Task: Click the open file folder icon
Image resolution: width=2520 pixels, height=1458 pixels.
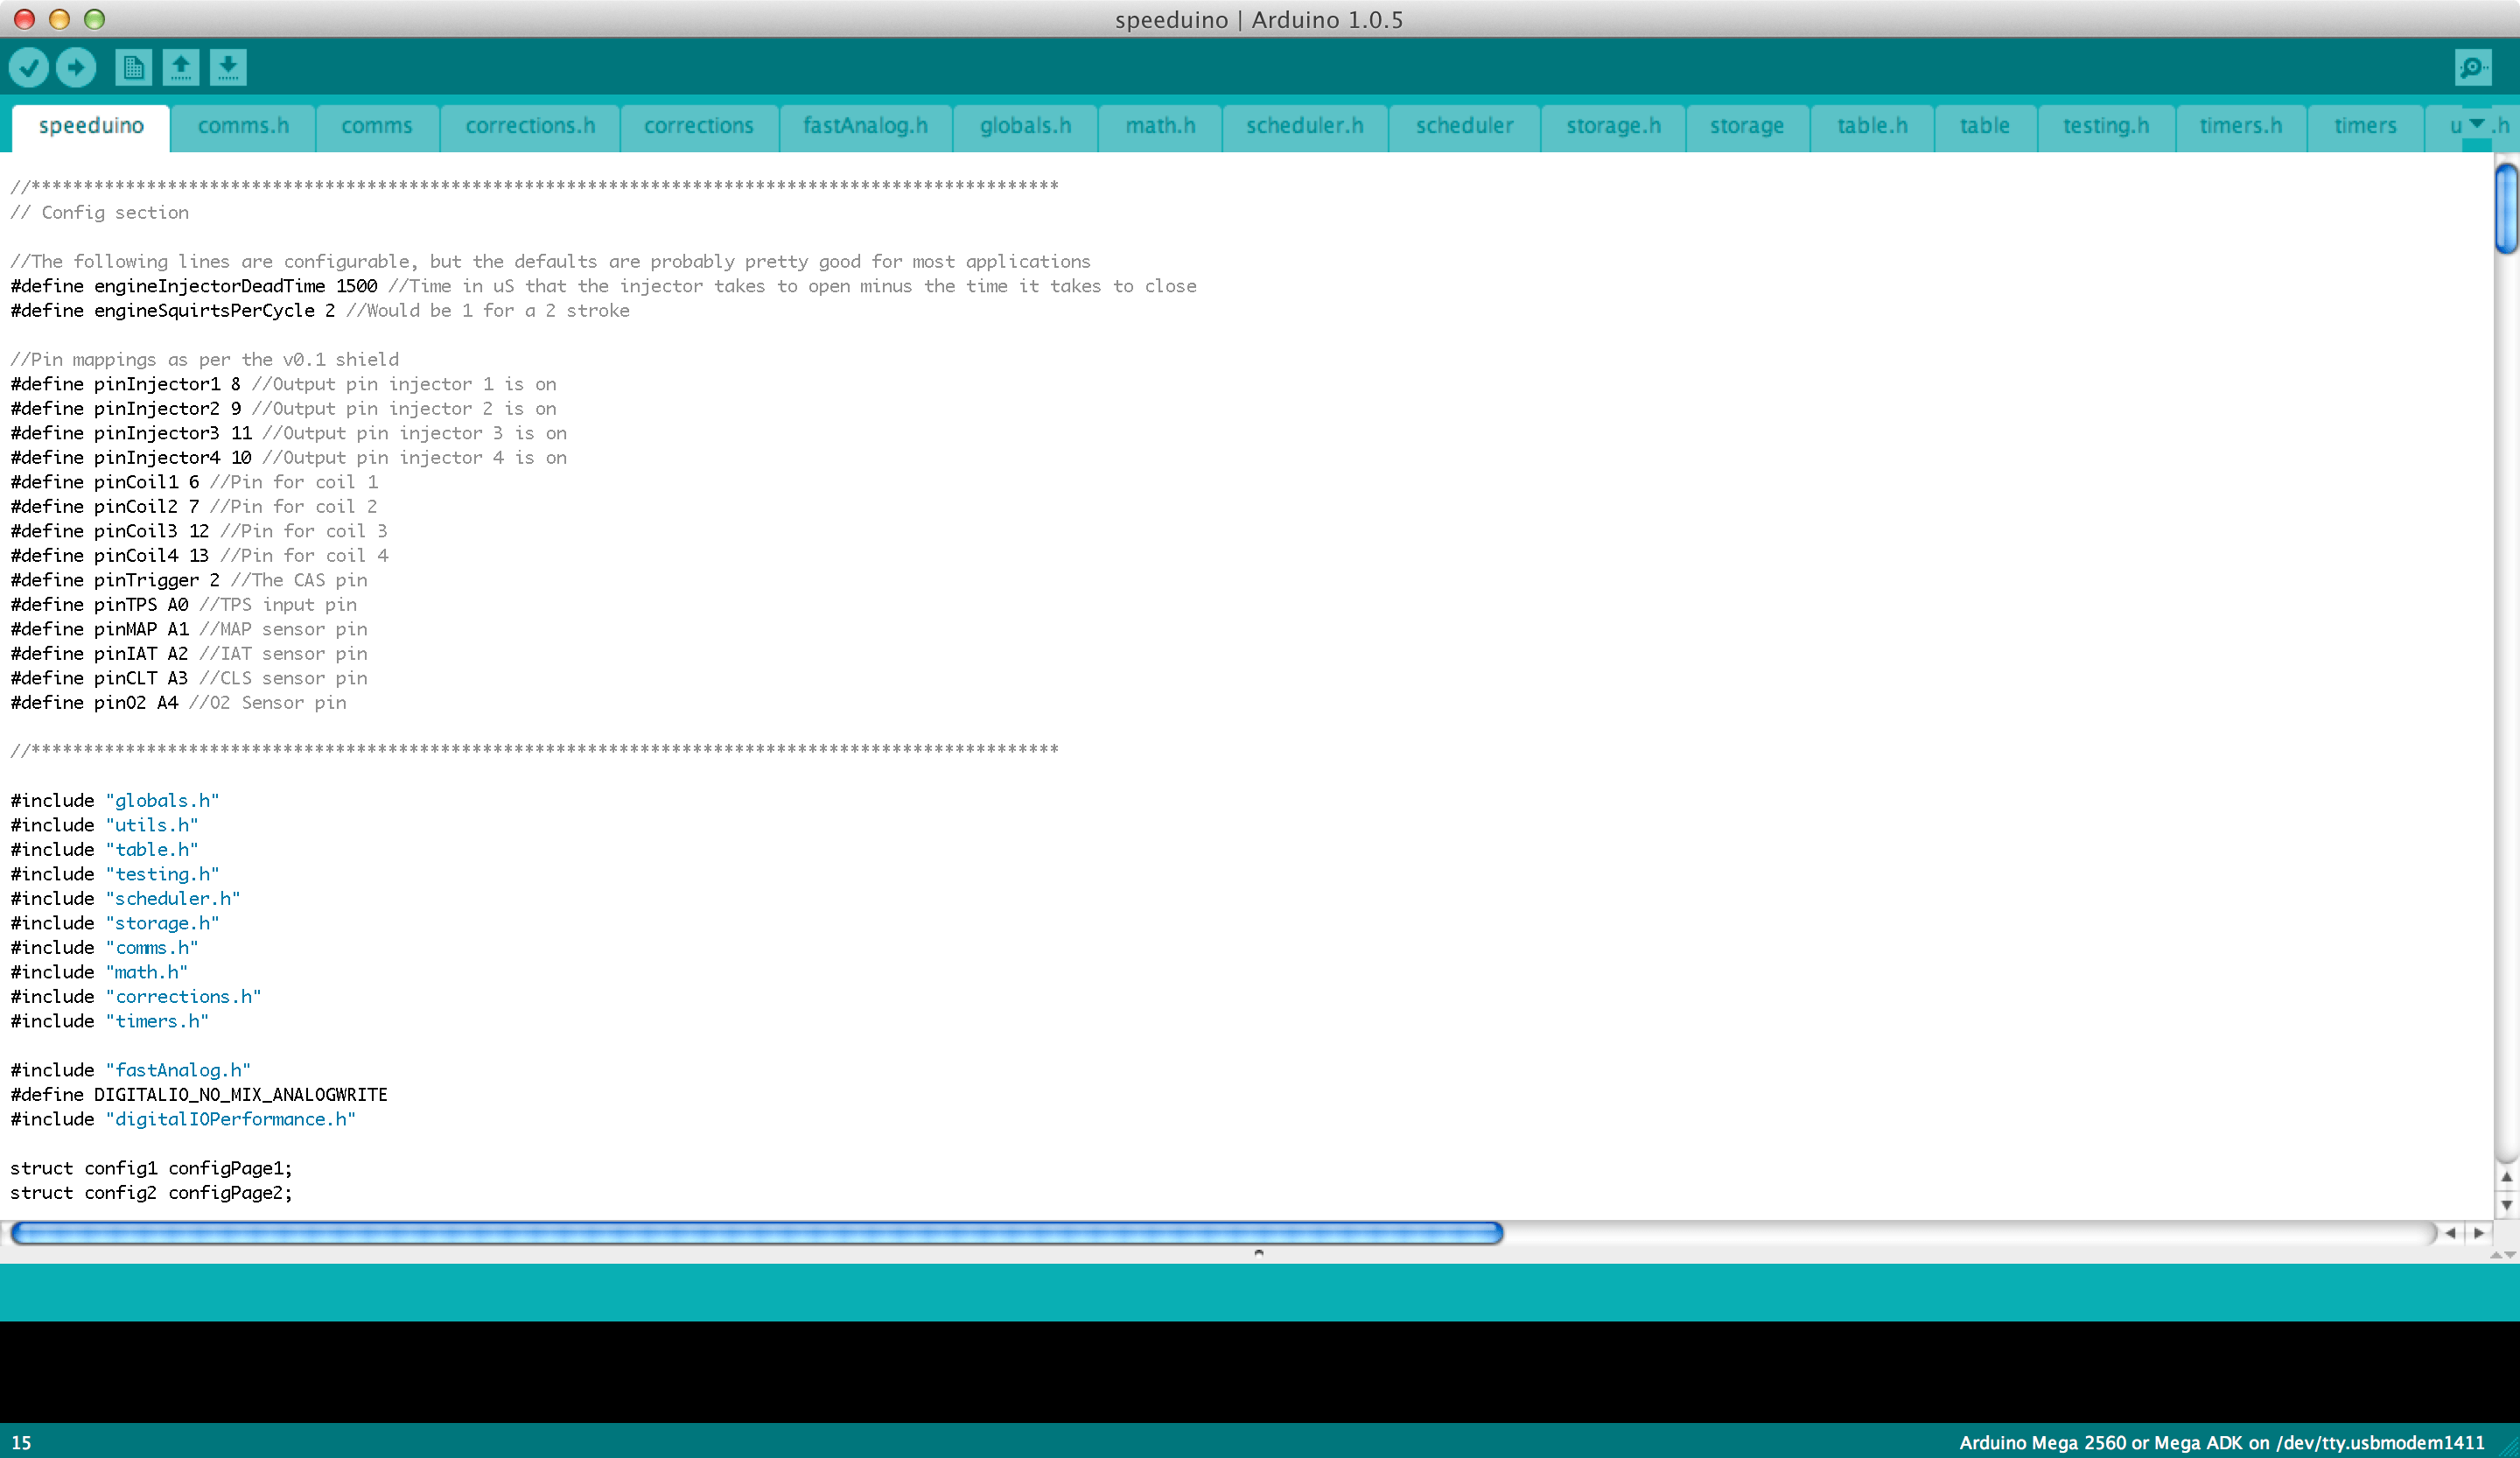Action: pyautogui.click(x=180, y=66)
